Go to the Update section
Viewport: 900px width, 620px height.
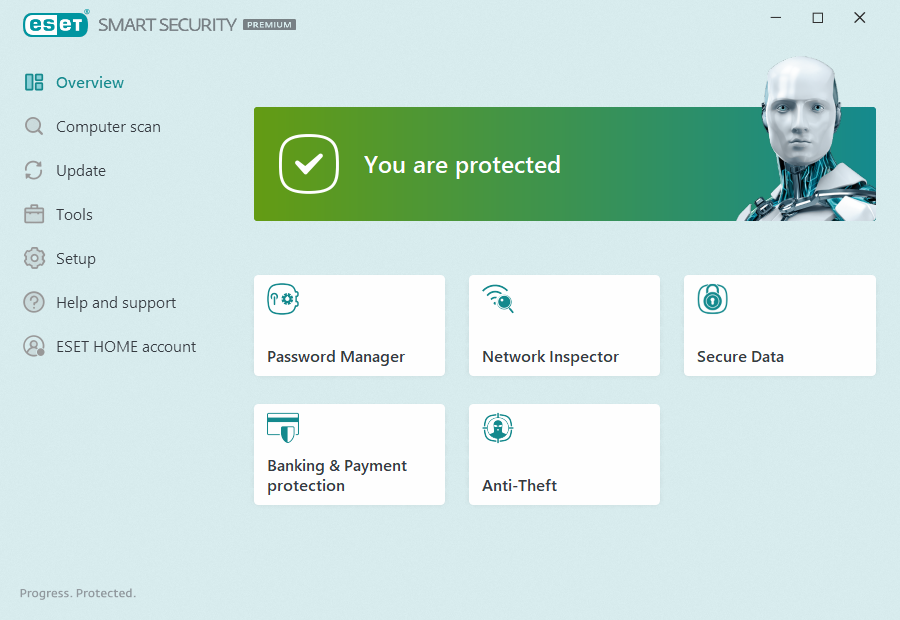tap(81, 171)
